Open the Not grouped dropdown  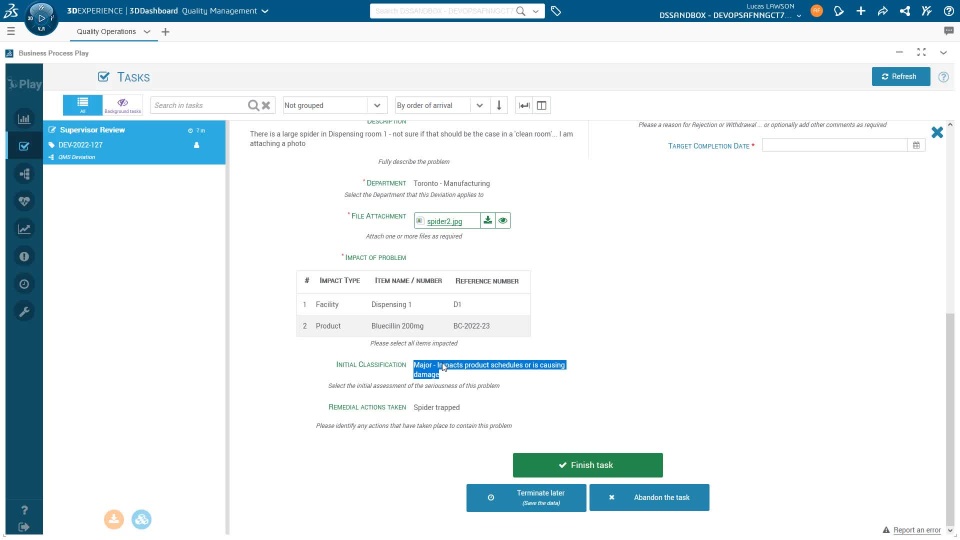pos(334,105)
